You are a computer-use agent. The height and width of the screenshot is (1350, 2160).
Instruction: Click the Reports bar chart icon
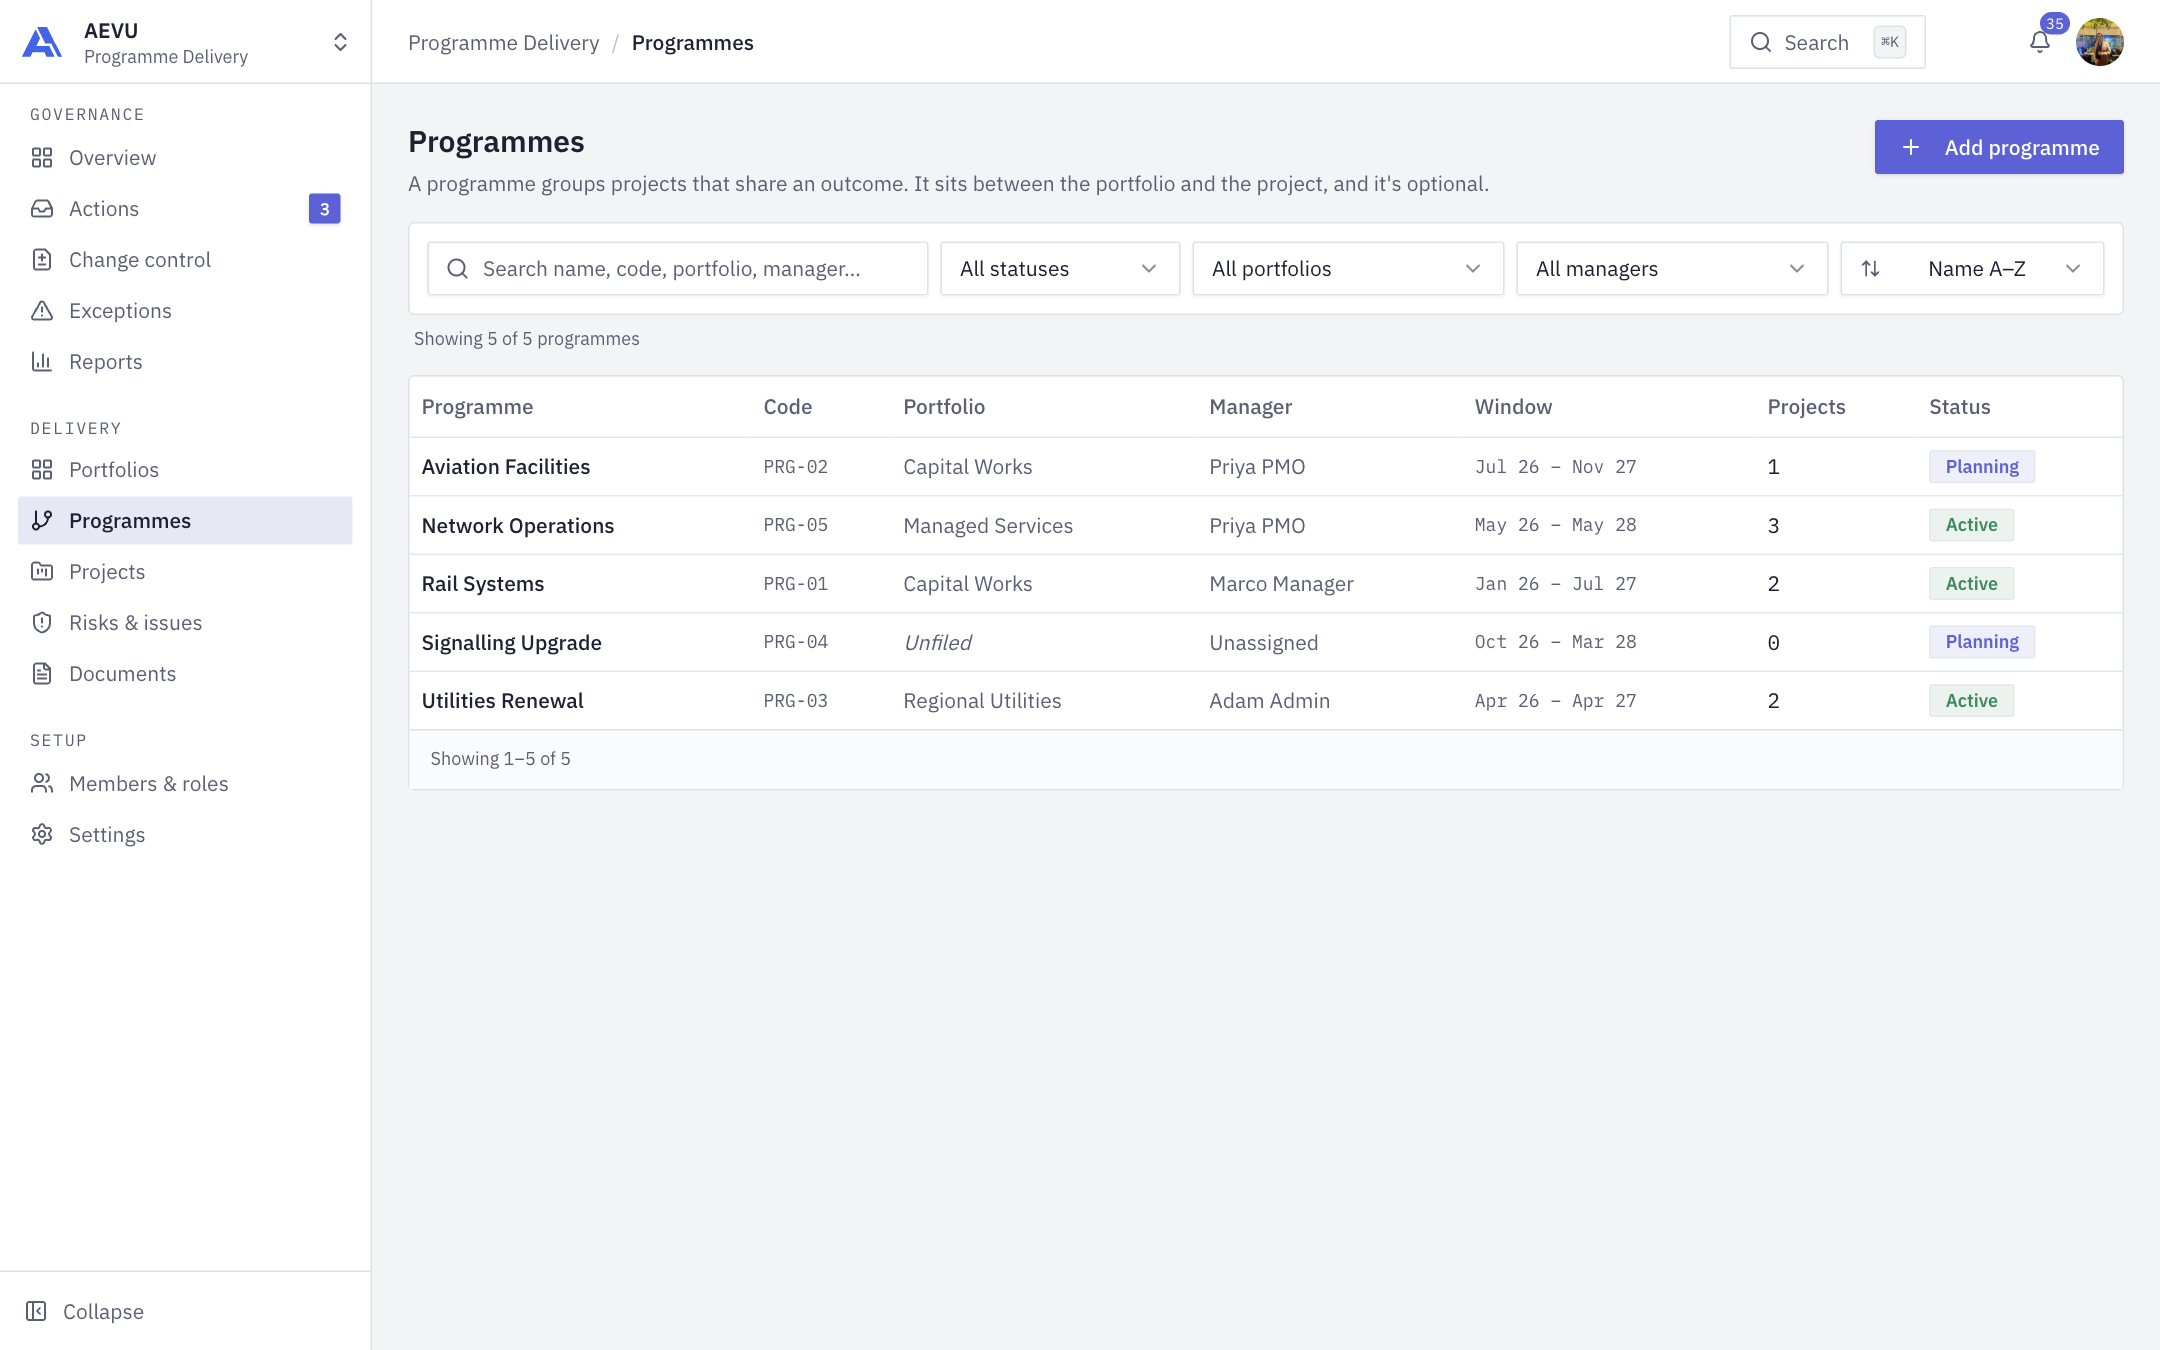[42, 362]
